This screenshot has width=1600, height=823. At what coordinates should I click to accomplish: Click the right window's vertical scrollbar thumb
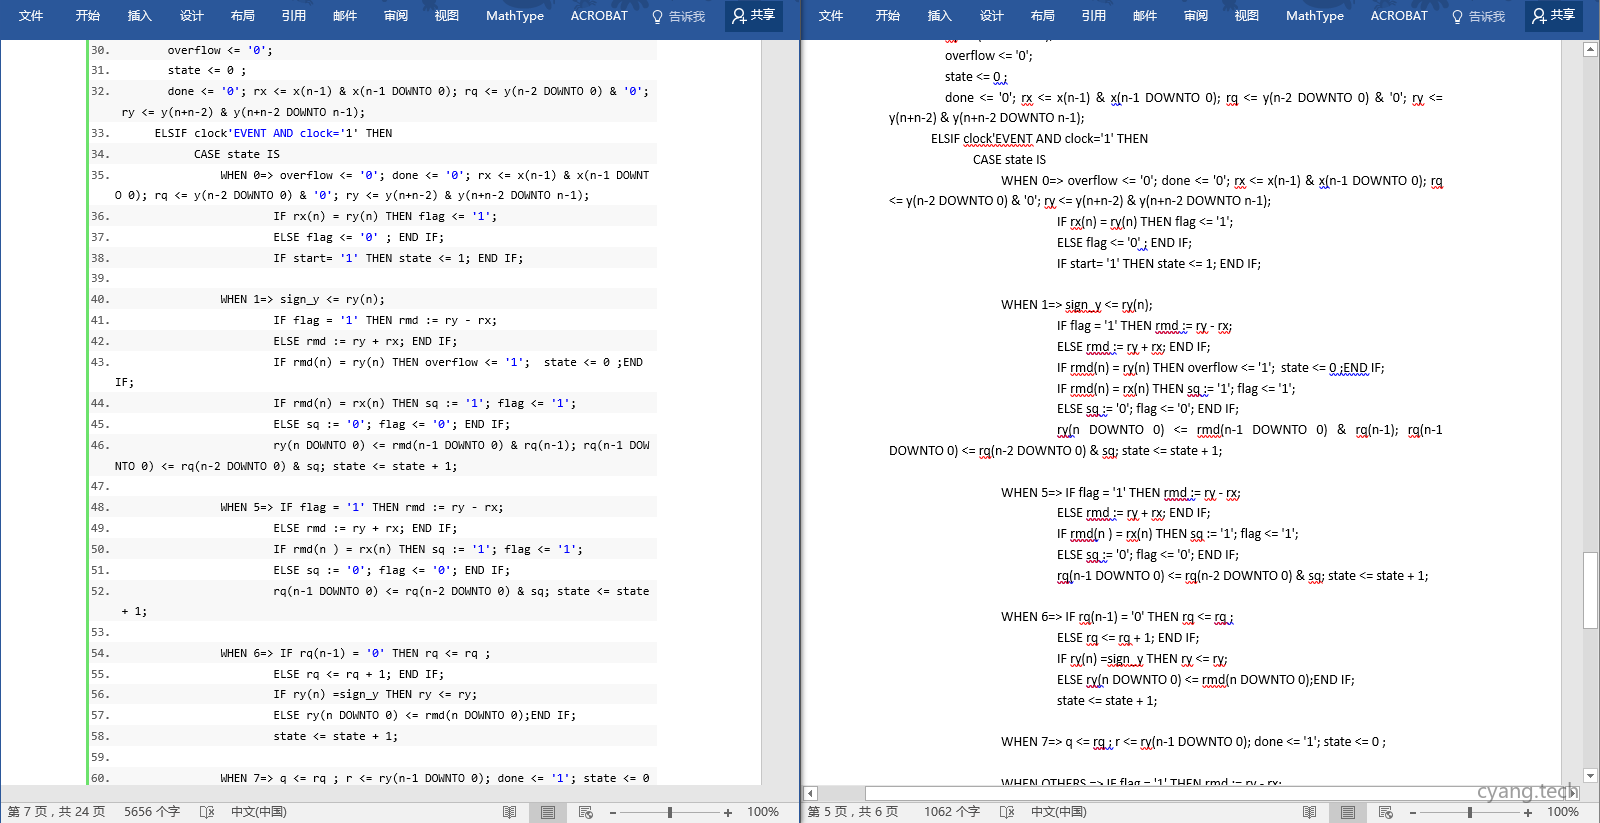click(x=1590, y=590)
